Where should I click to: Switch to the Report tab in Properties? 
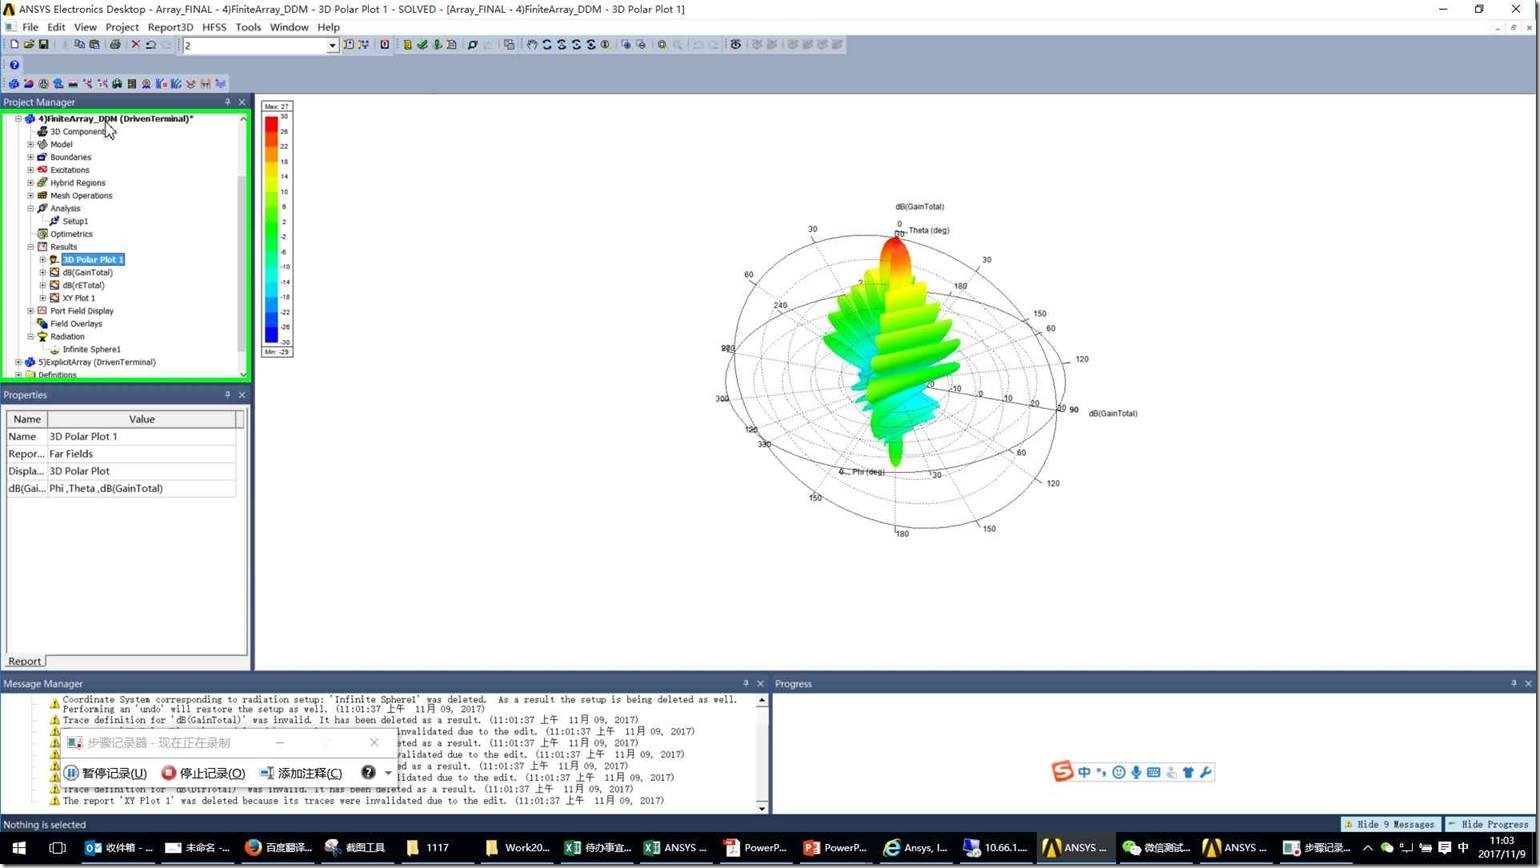pyautogui.click(x=25, y=661)
